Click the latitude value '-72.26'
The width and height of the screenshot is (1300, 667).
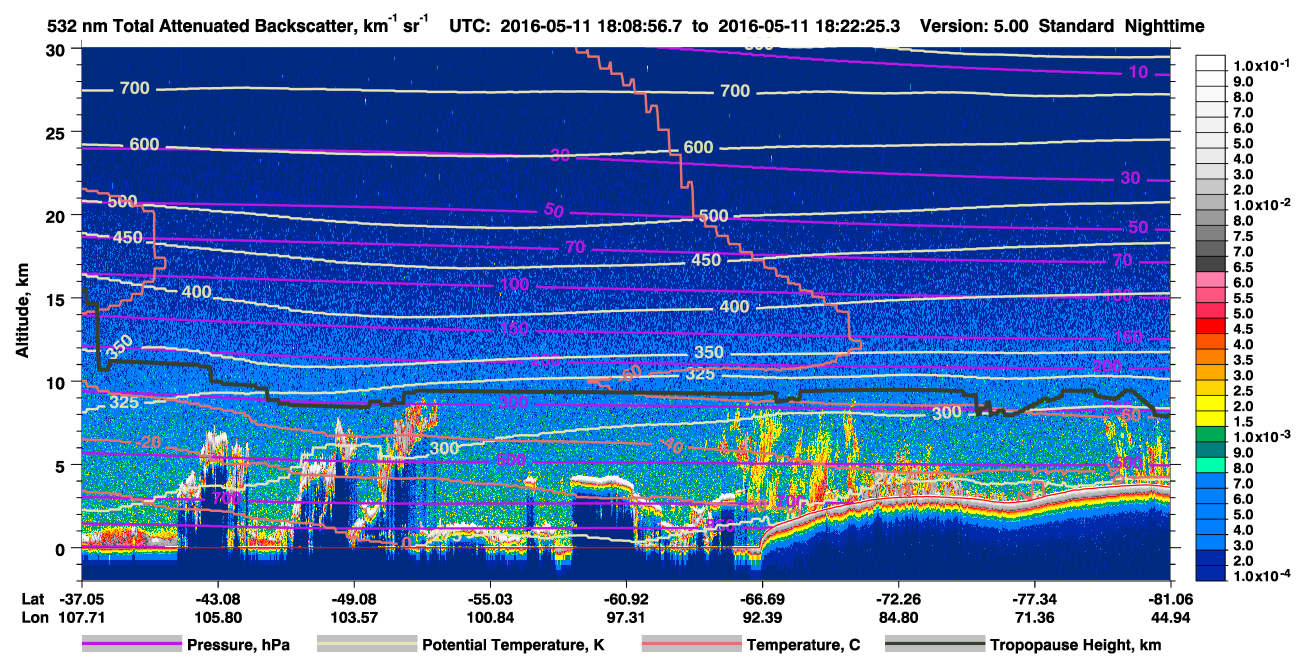point(898,597)
